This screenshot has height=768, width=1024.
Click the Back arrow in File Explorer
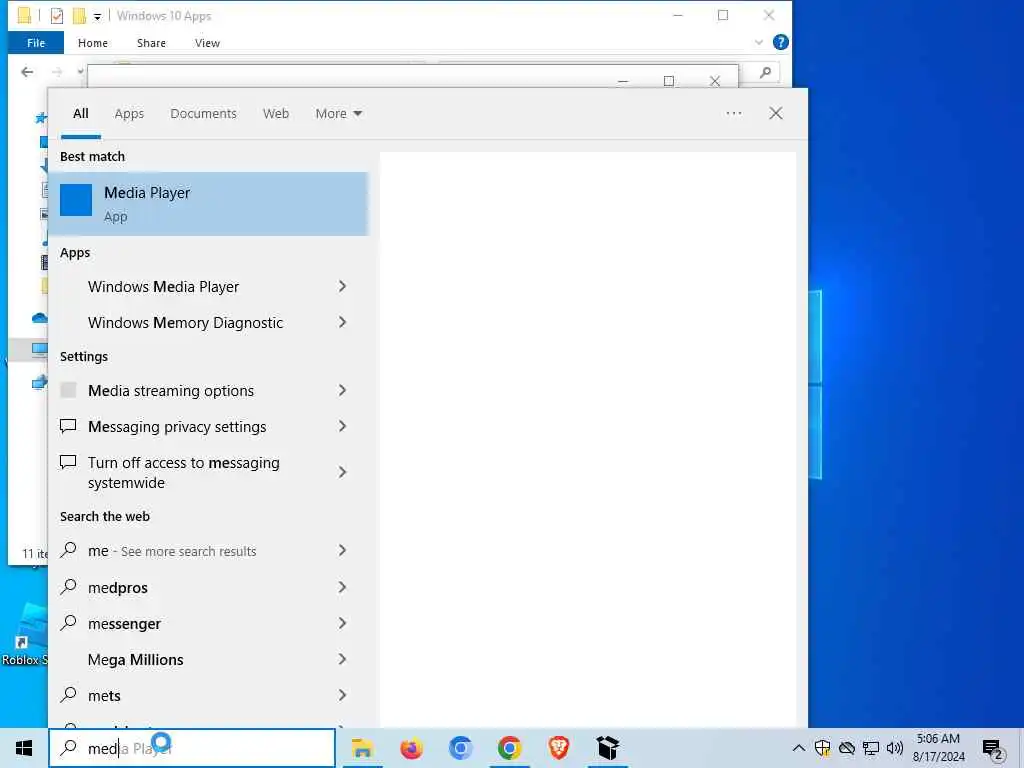(27, 72)
